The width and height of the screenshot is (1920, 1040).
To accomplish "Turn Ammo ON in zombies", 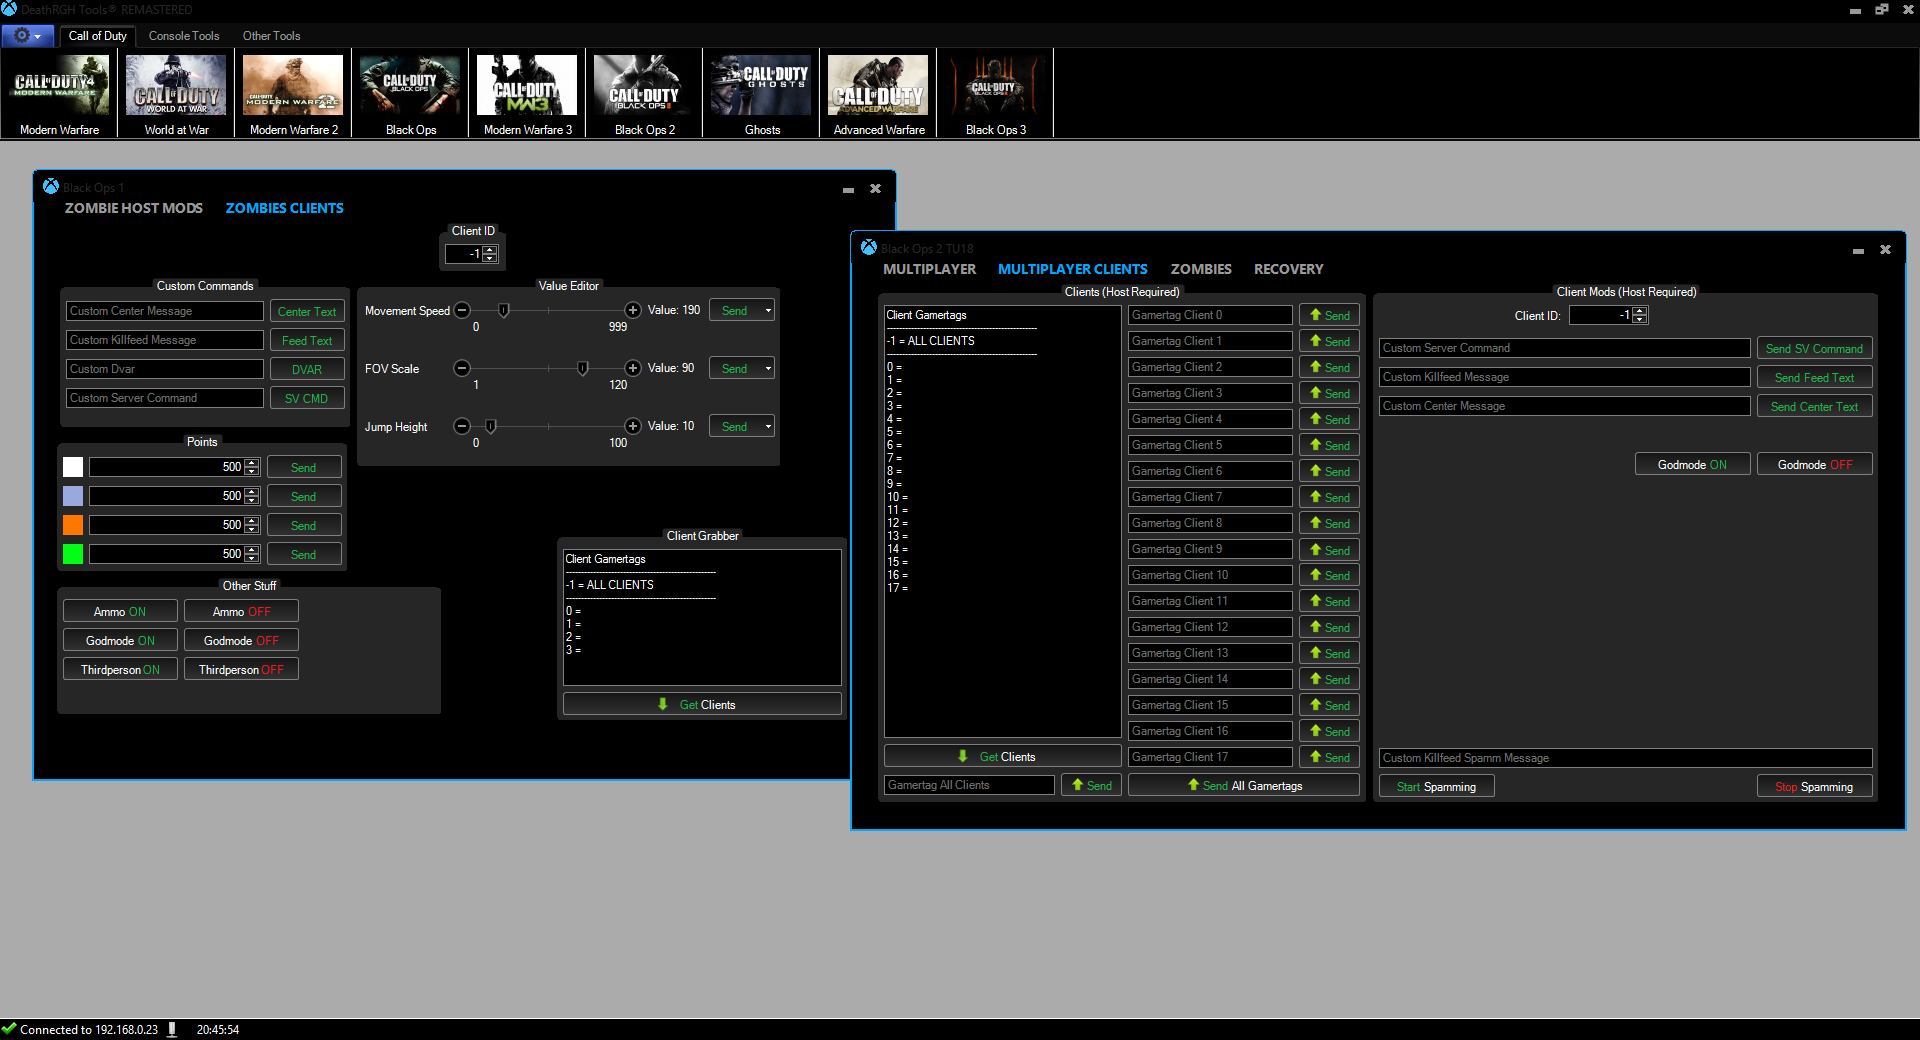I will click(x=120, y=612).
